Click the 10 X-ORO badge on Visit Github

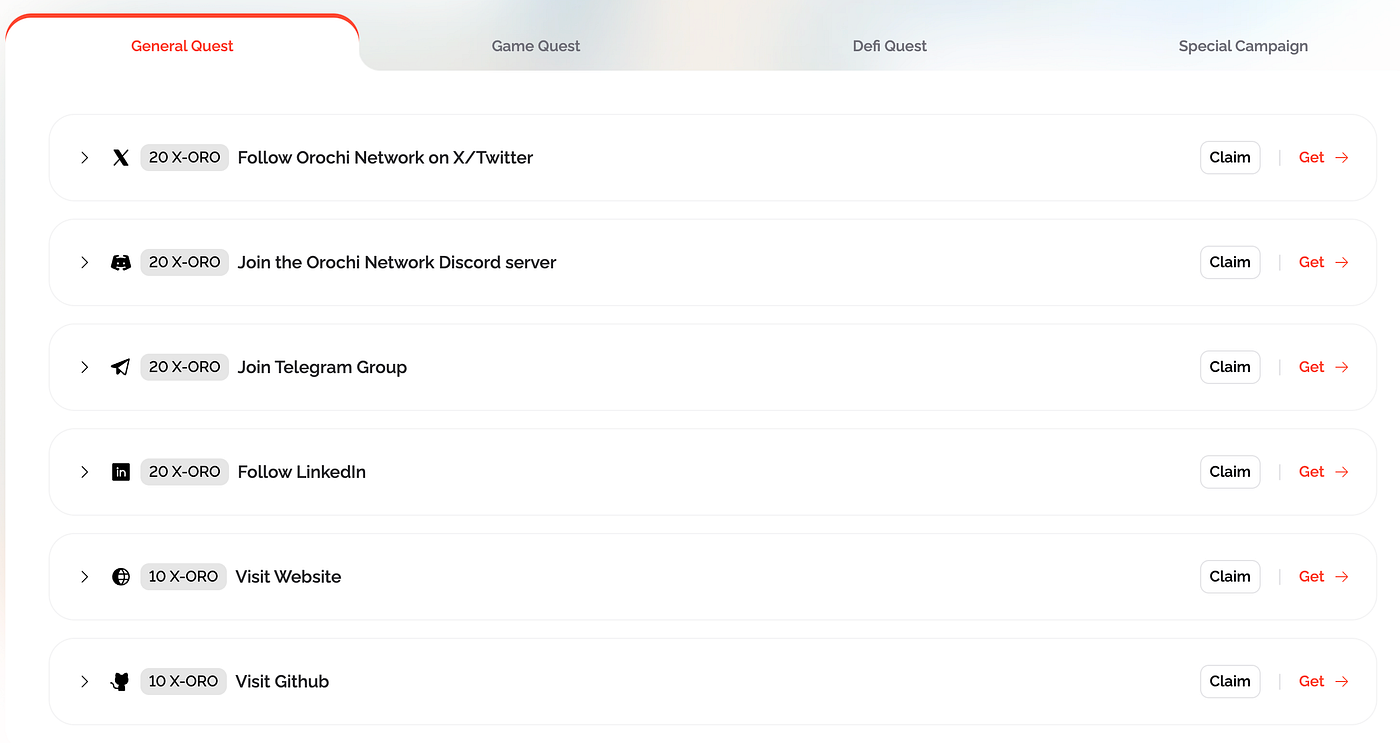pos(184,682)
